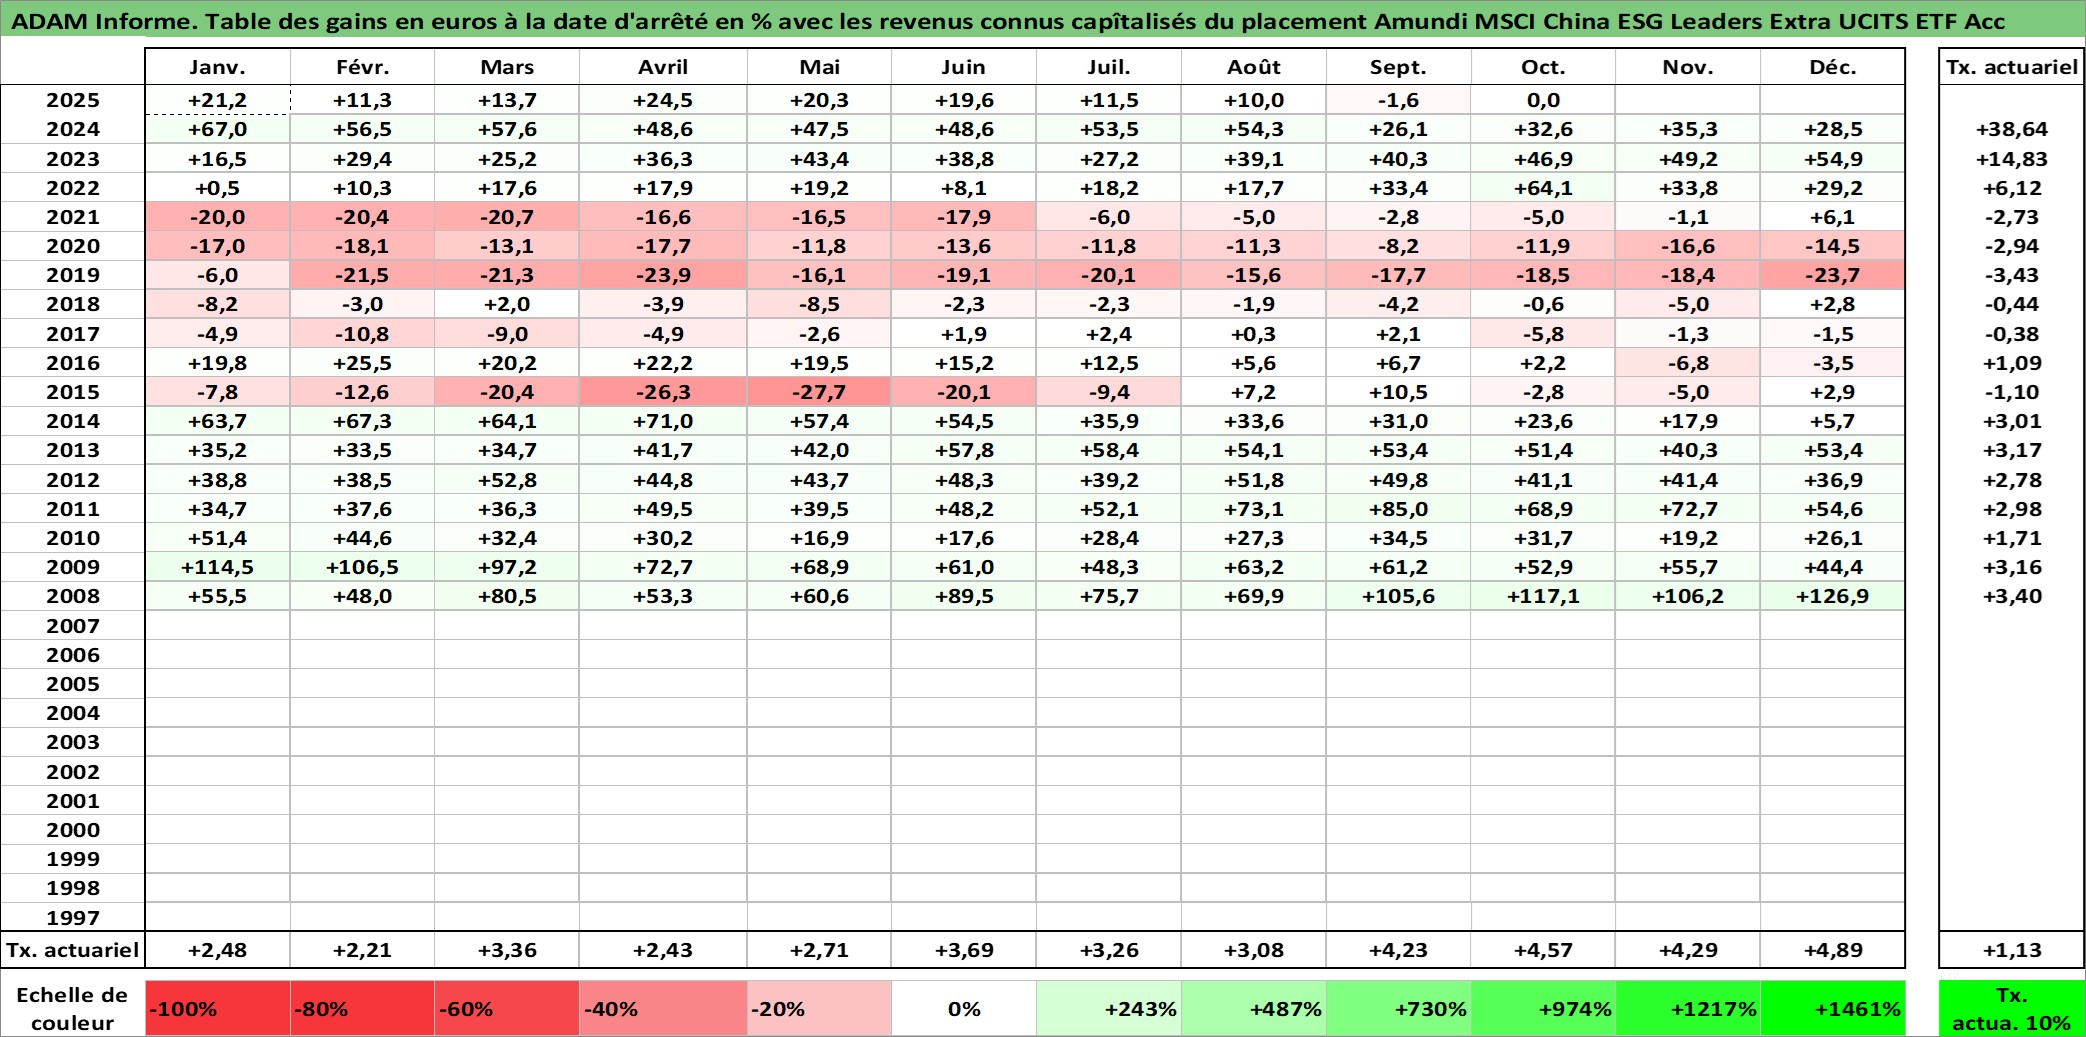2086x1037 pixels.
Task: Select the 'Juil.' column header
Action: pos(1109,67)
